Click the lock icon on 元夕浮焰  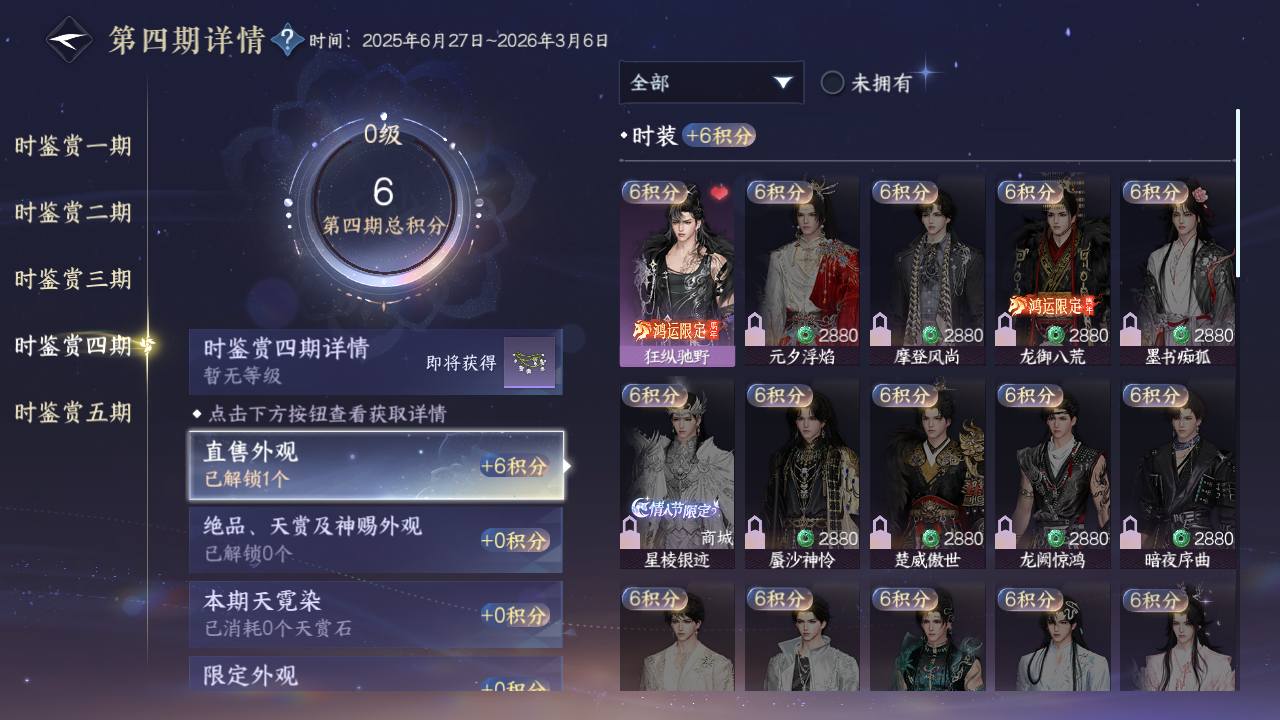[756, 329]
